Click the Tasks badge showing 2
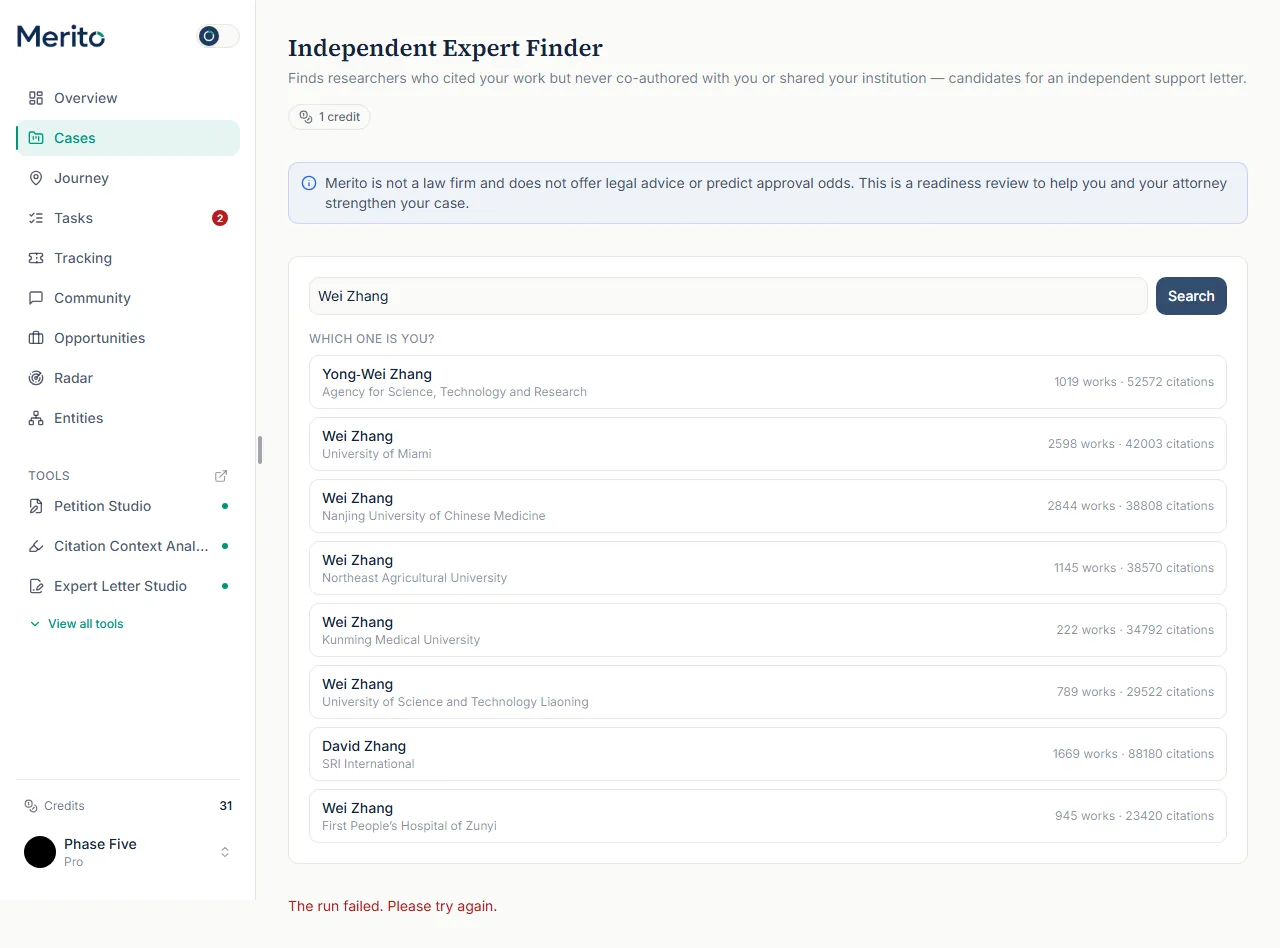This screenshot has width=1280, height=948. tap(220, 218)
